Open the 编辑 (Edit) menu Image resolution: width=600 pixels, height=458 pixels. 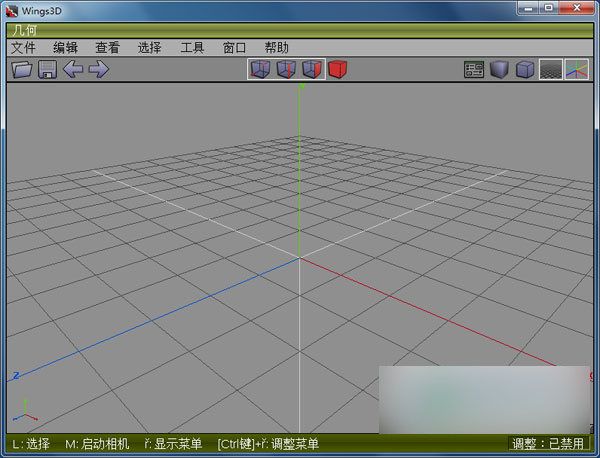65,47
